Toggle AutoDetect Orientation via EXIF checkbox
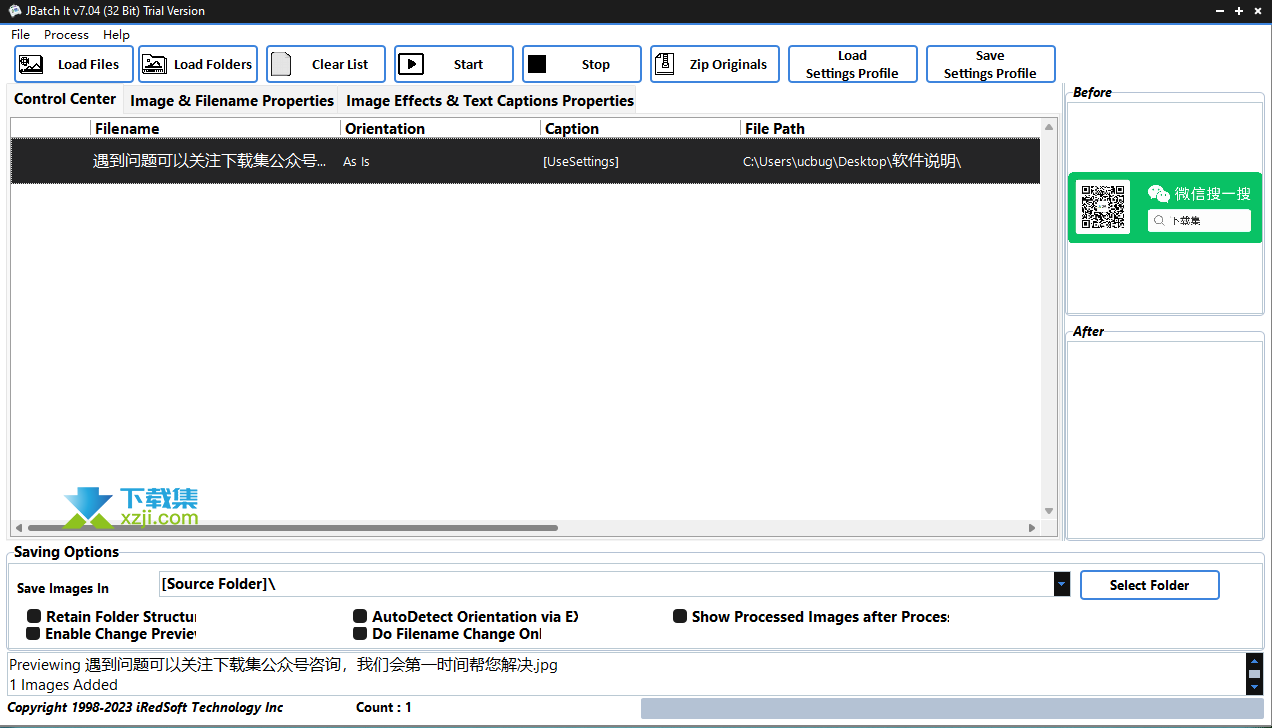Image resolution: width=1272 pixels, height=728 pixels. tap(360, 617)
